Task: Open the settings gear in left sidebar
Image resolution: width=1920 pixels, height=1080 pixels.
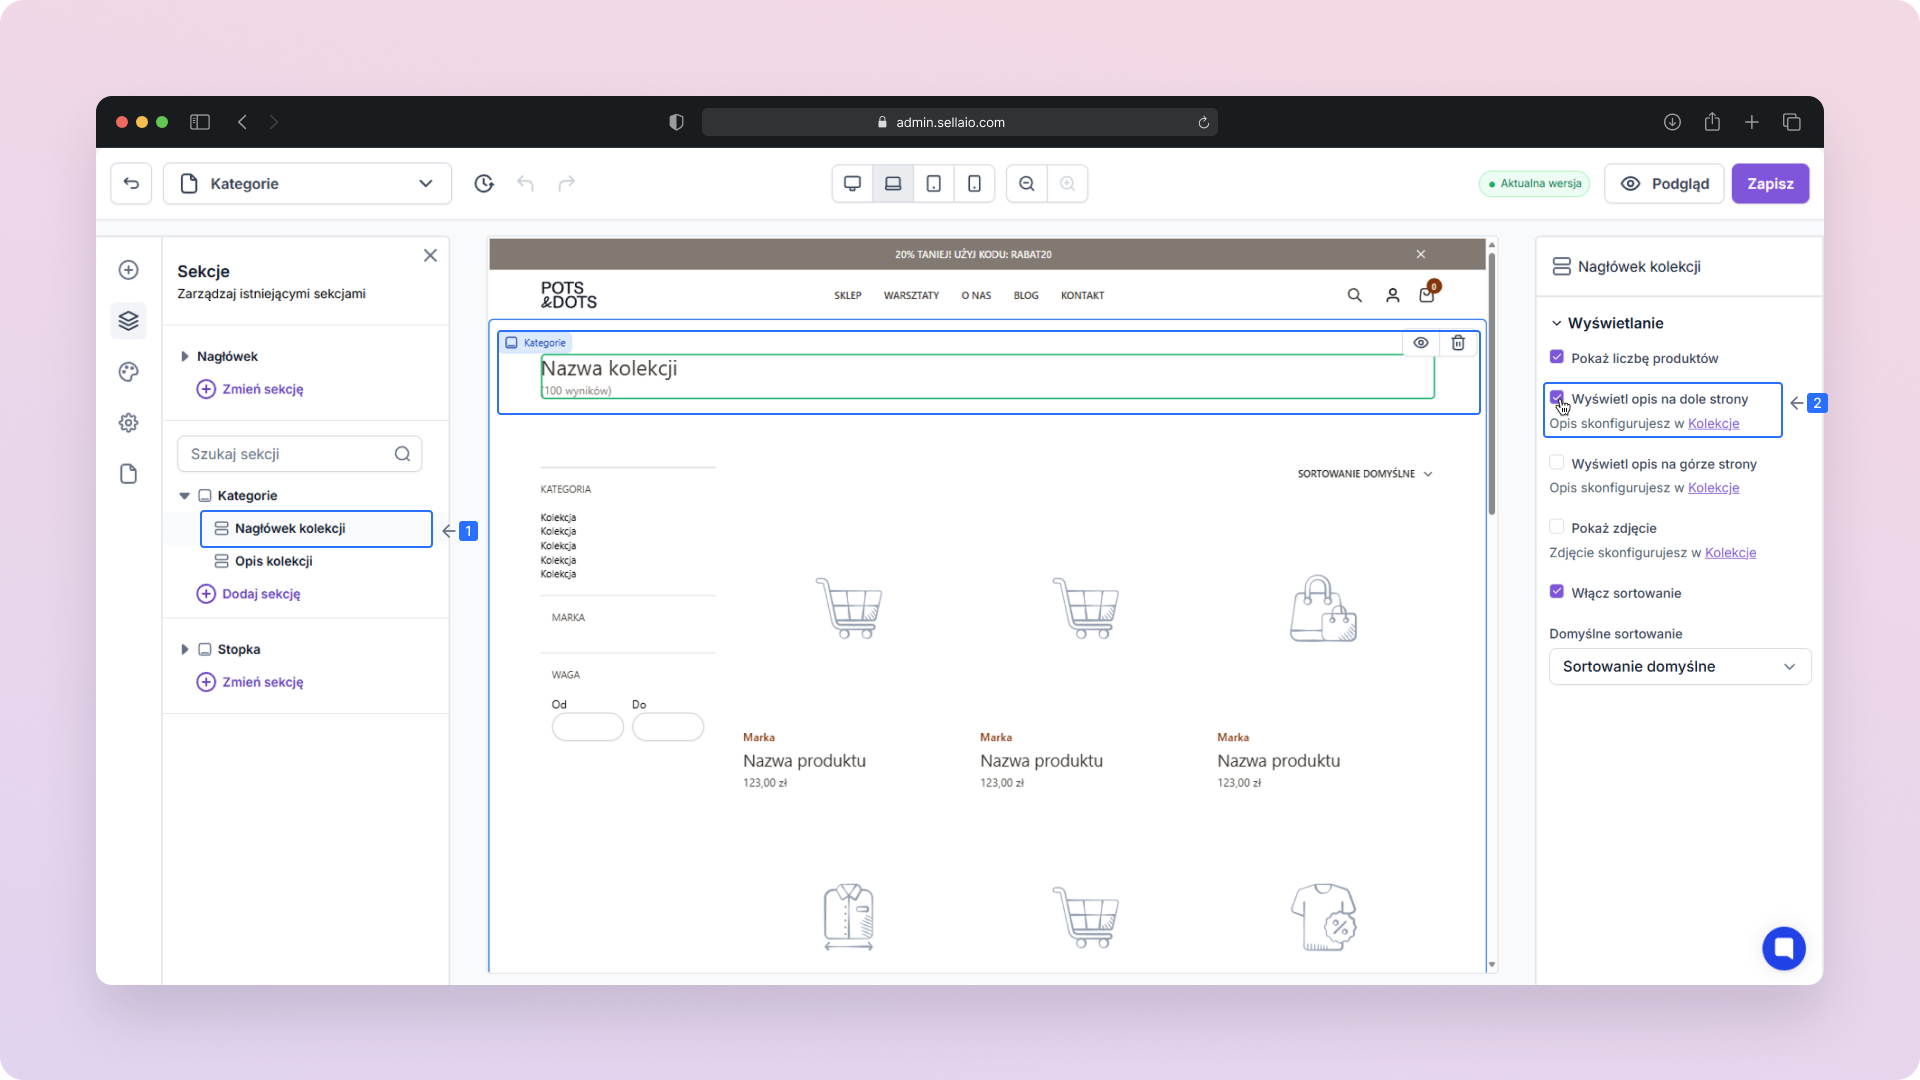Action: [128, 423]
